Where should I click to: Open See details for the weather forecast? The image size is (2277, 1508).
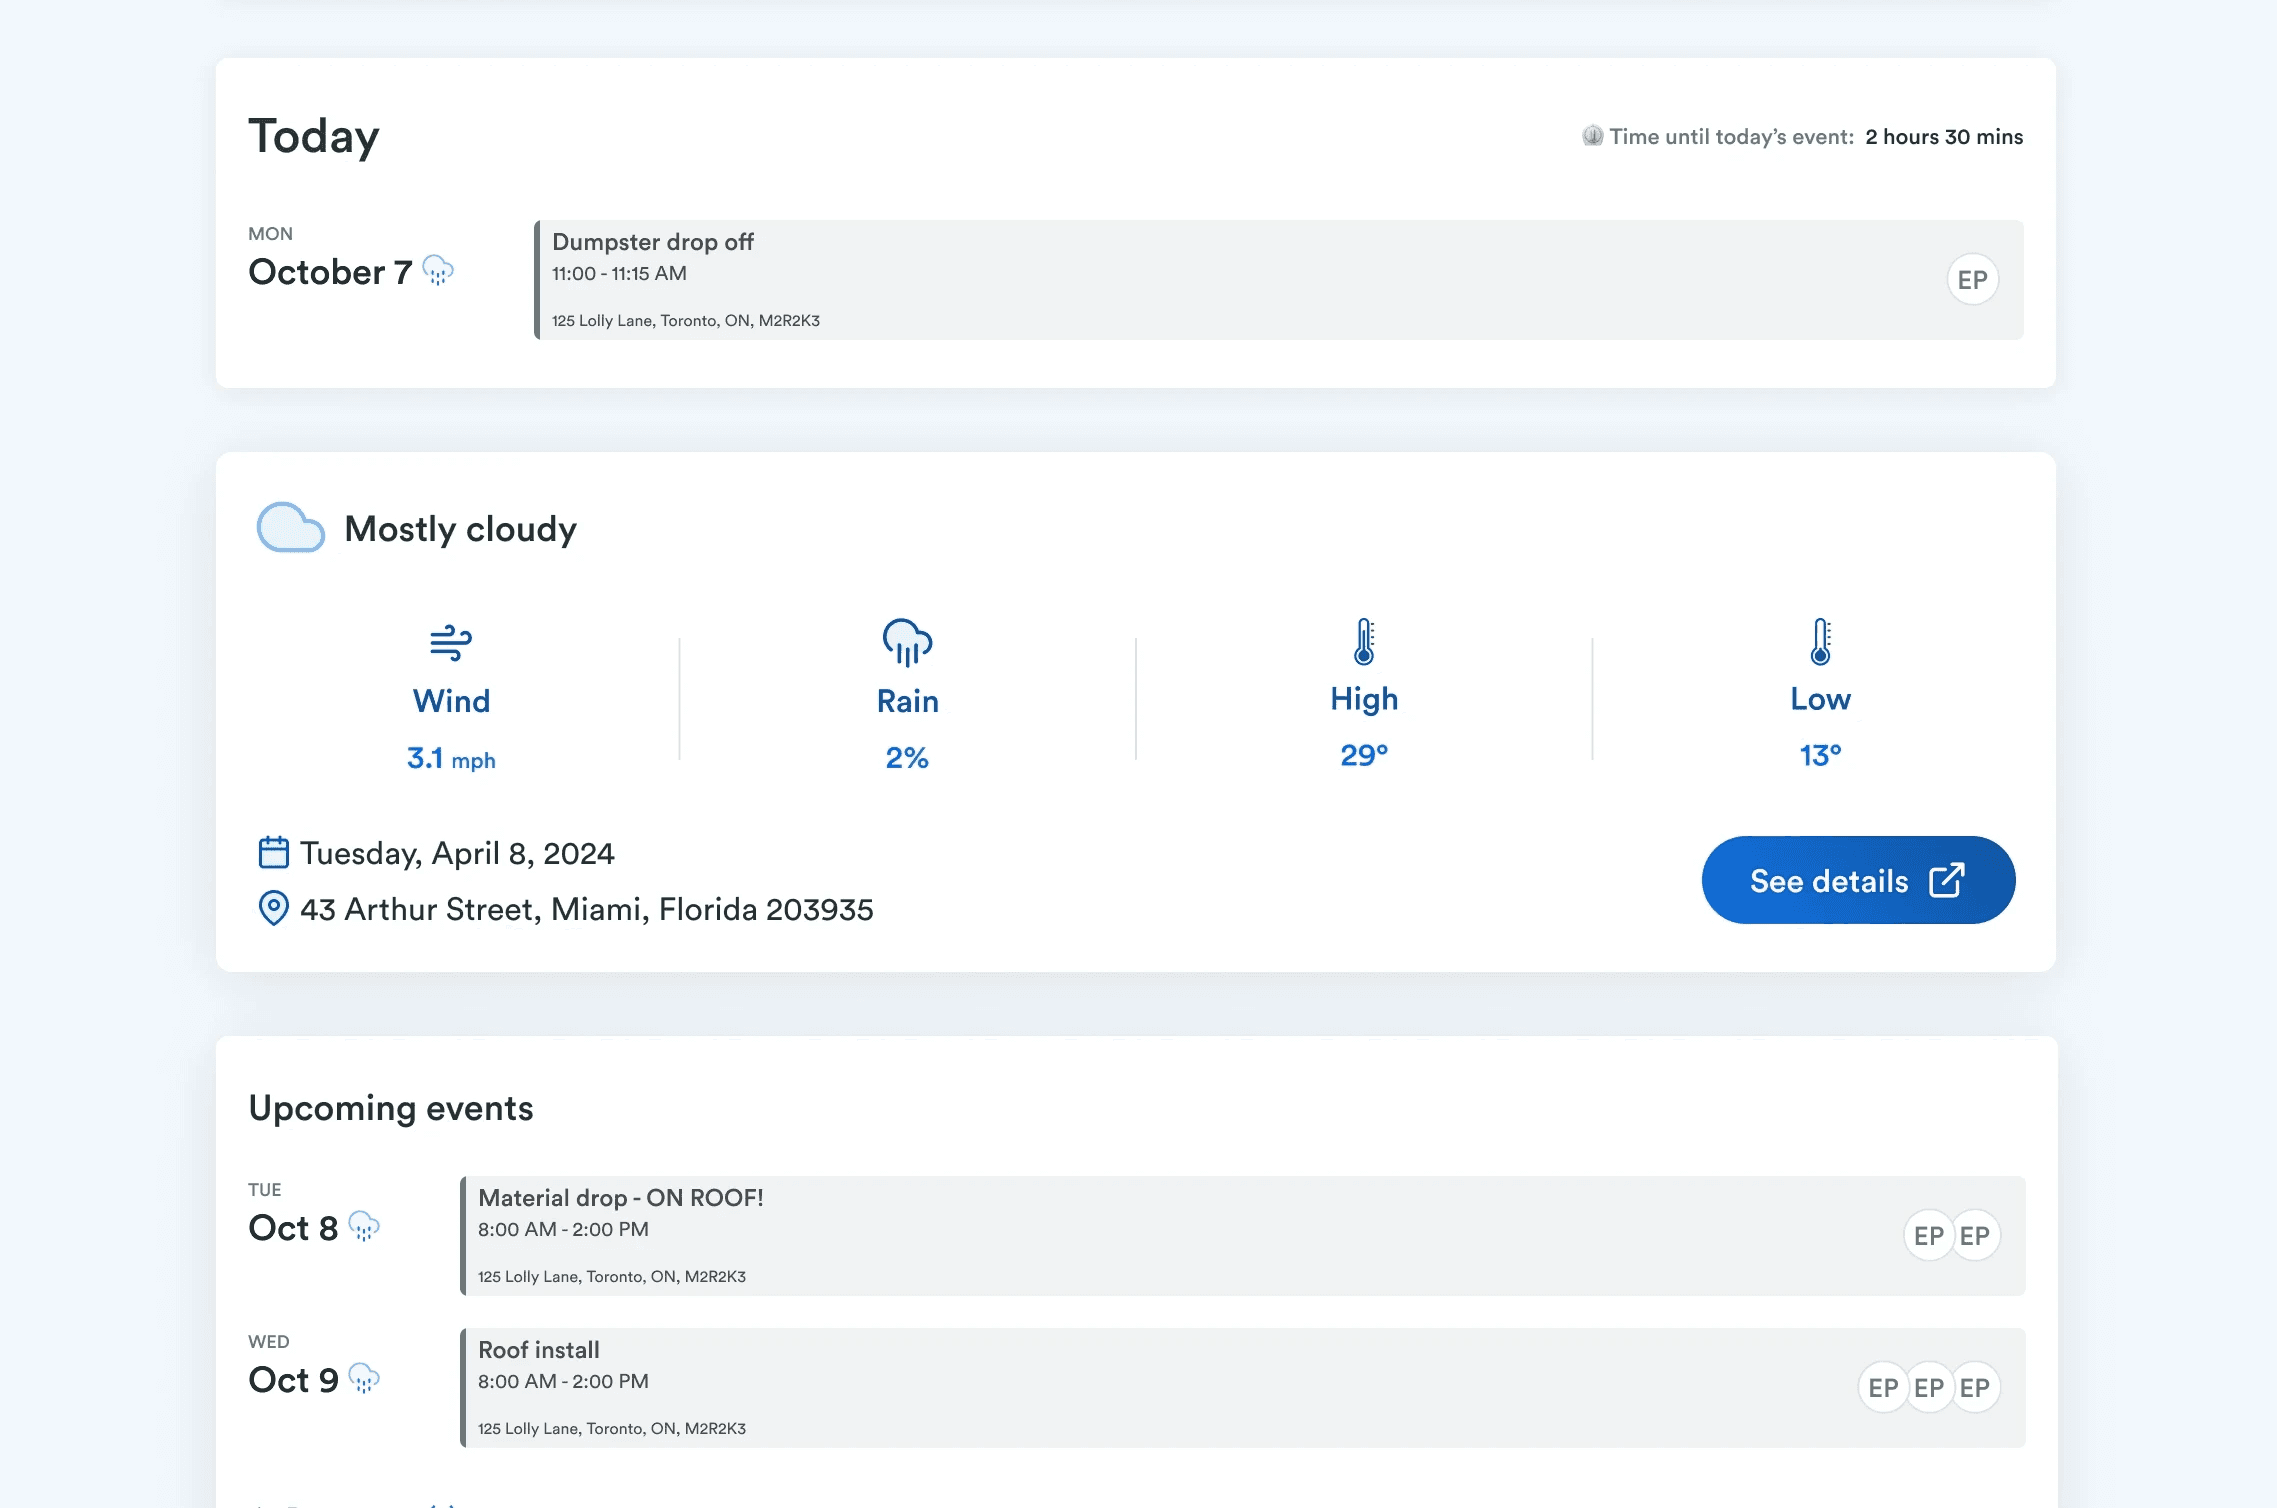1858,880
